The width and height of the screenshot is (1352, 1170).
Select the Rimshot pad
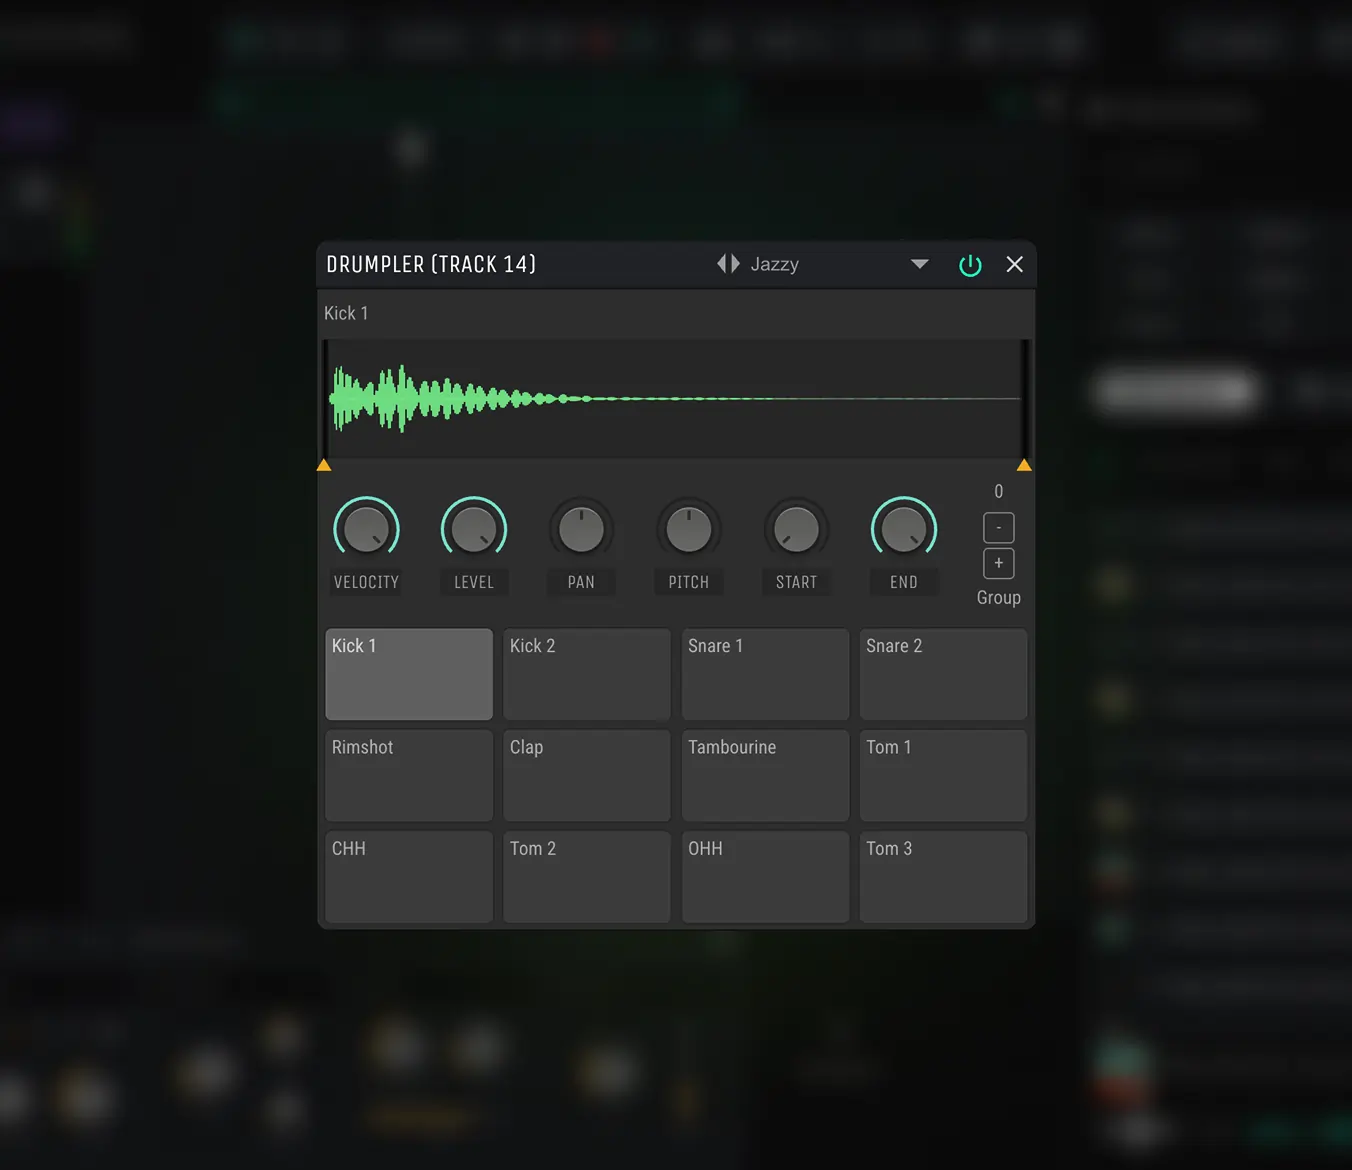(x=409, y=775)
